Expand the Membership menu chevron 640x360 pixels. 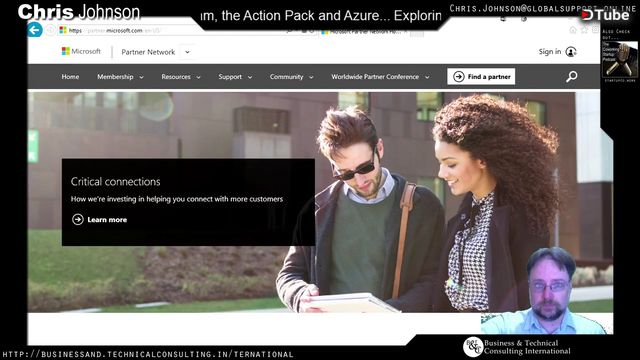click(x=141, y=77)
